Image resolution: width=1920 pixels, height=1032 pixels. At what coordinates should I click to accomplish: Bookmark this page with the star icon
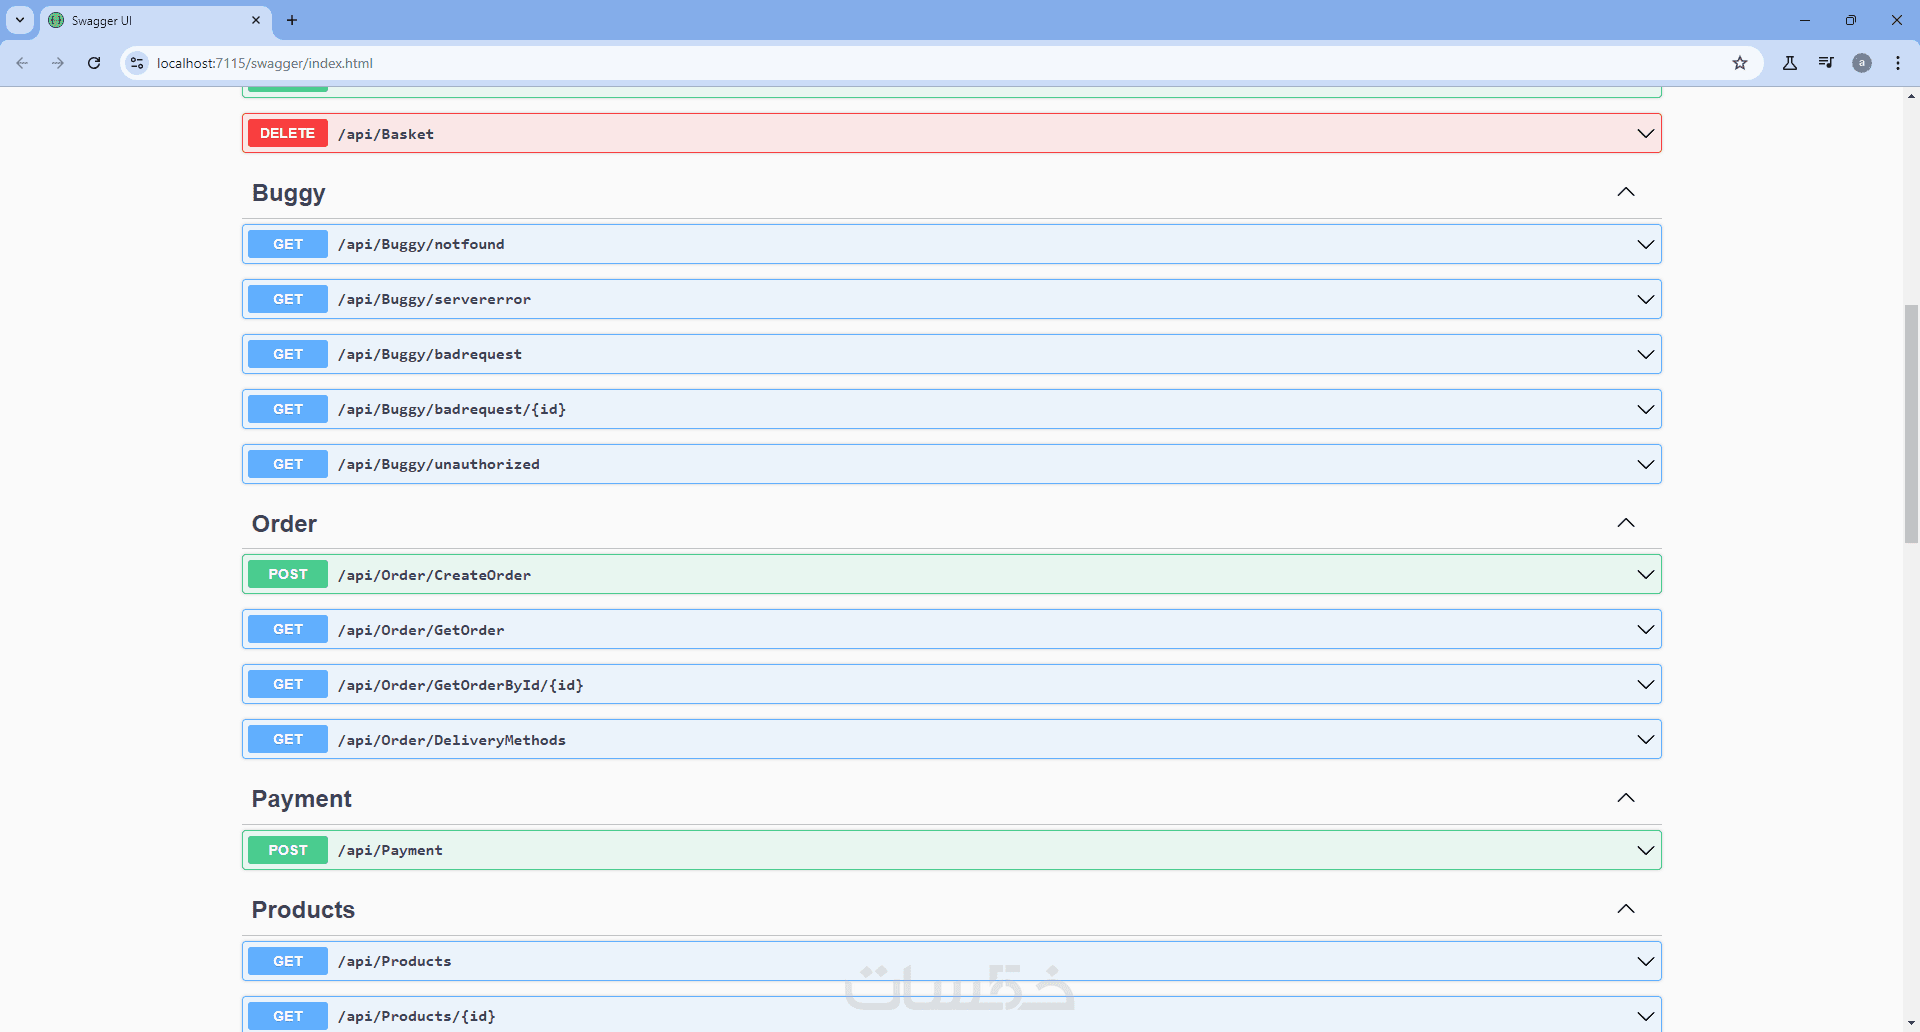(1740, 63)
